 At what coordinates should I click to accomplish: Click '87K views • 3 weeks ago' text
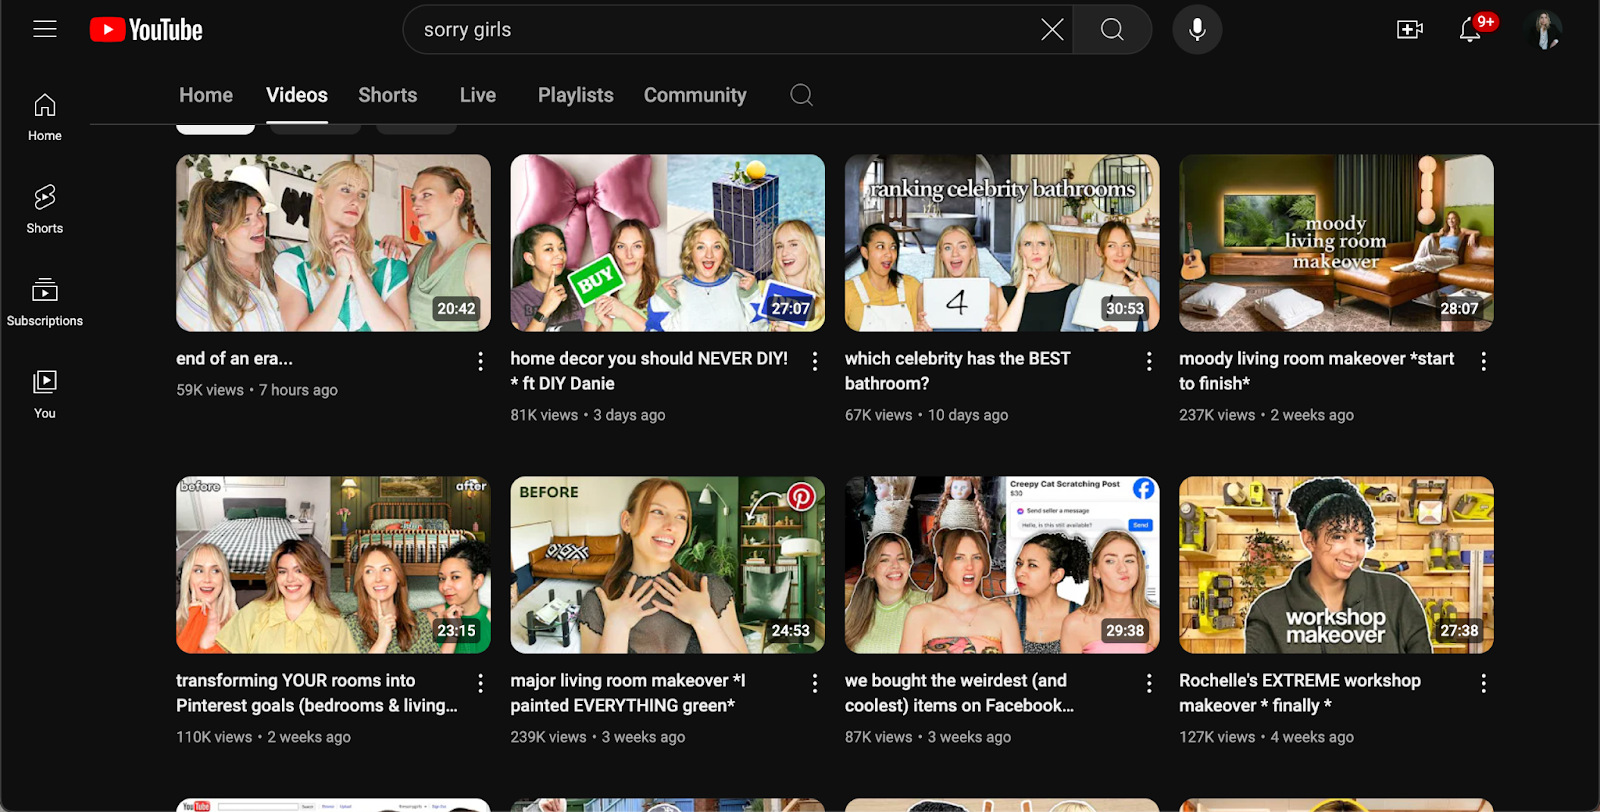click(x=928, y=737)
